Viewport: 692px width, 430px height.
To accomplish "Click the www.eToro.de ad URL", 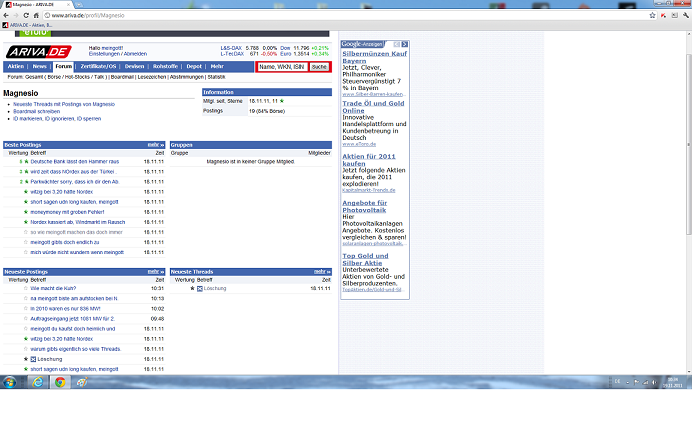I will 359,144.
